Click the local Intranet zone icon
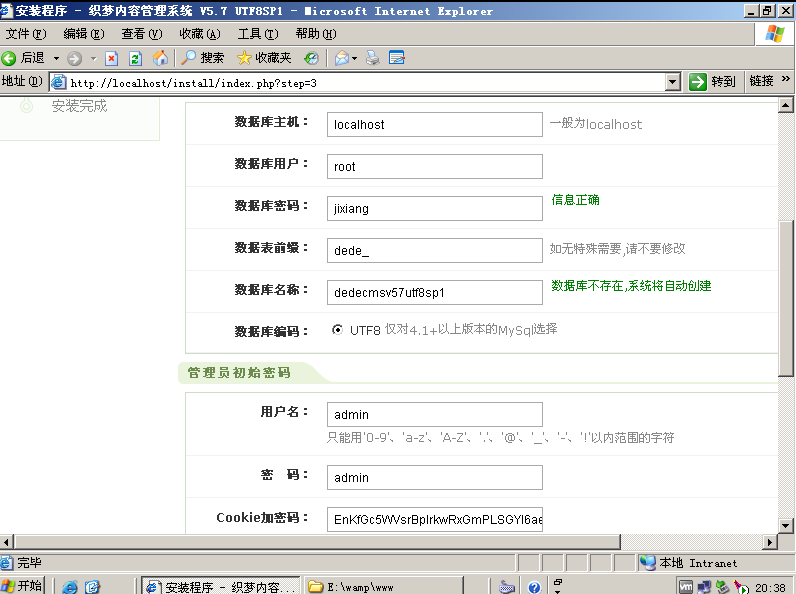796x594 pixels. click(647, 563)
